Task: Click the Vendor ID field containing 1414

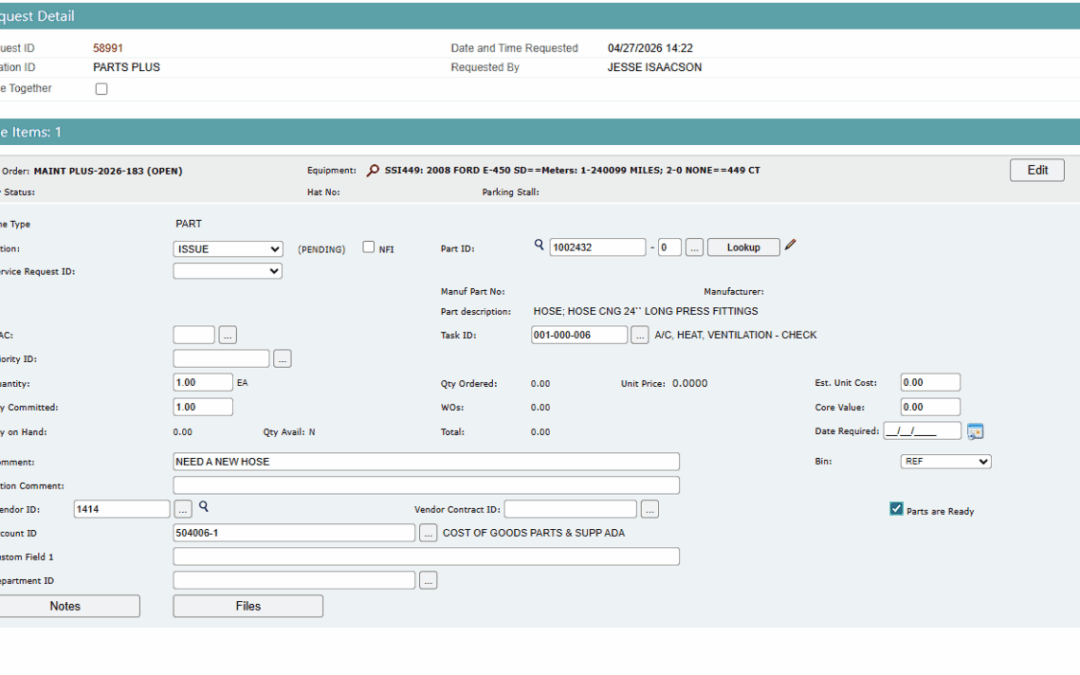Action: [x=121, y=509]
